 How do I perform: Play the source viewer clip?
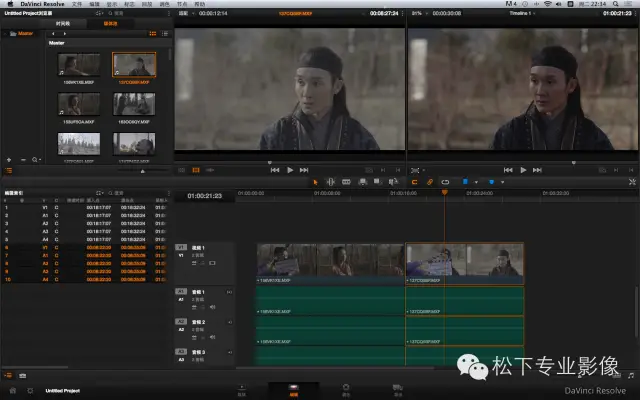click(290, 170)
